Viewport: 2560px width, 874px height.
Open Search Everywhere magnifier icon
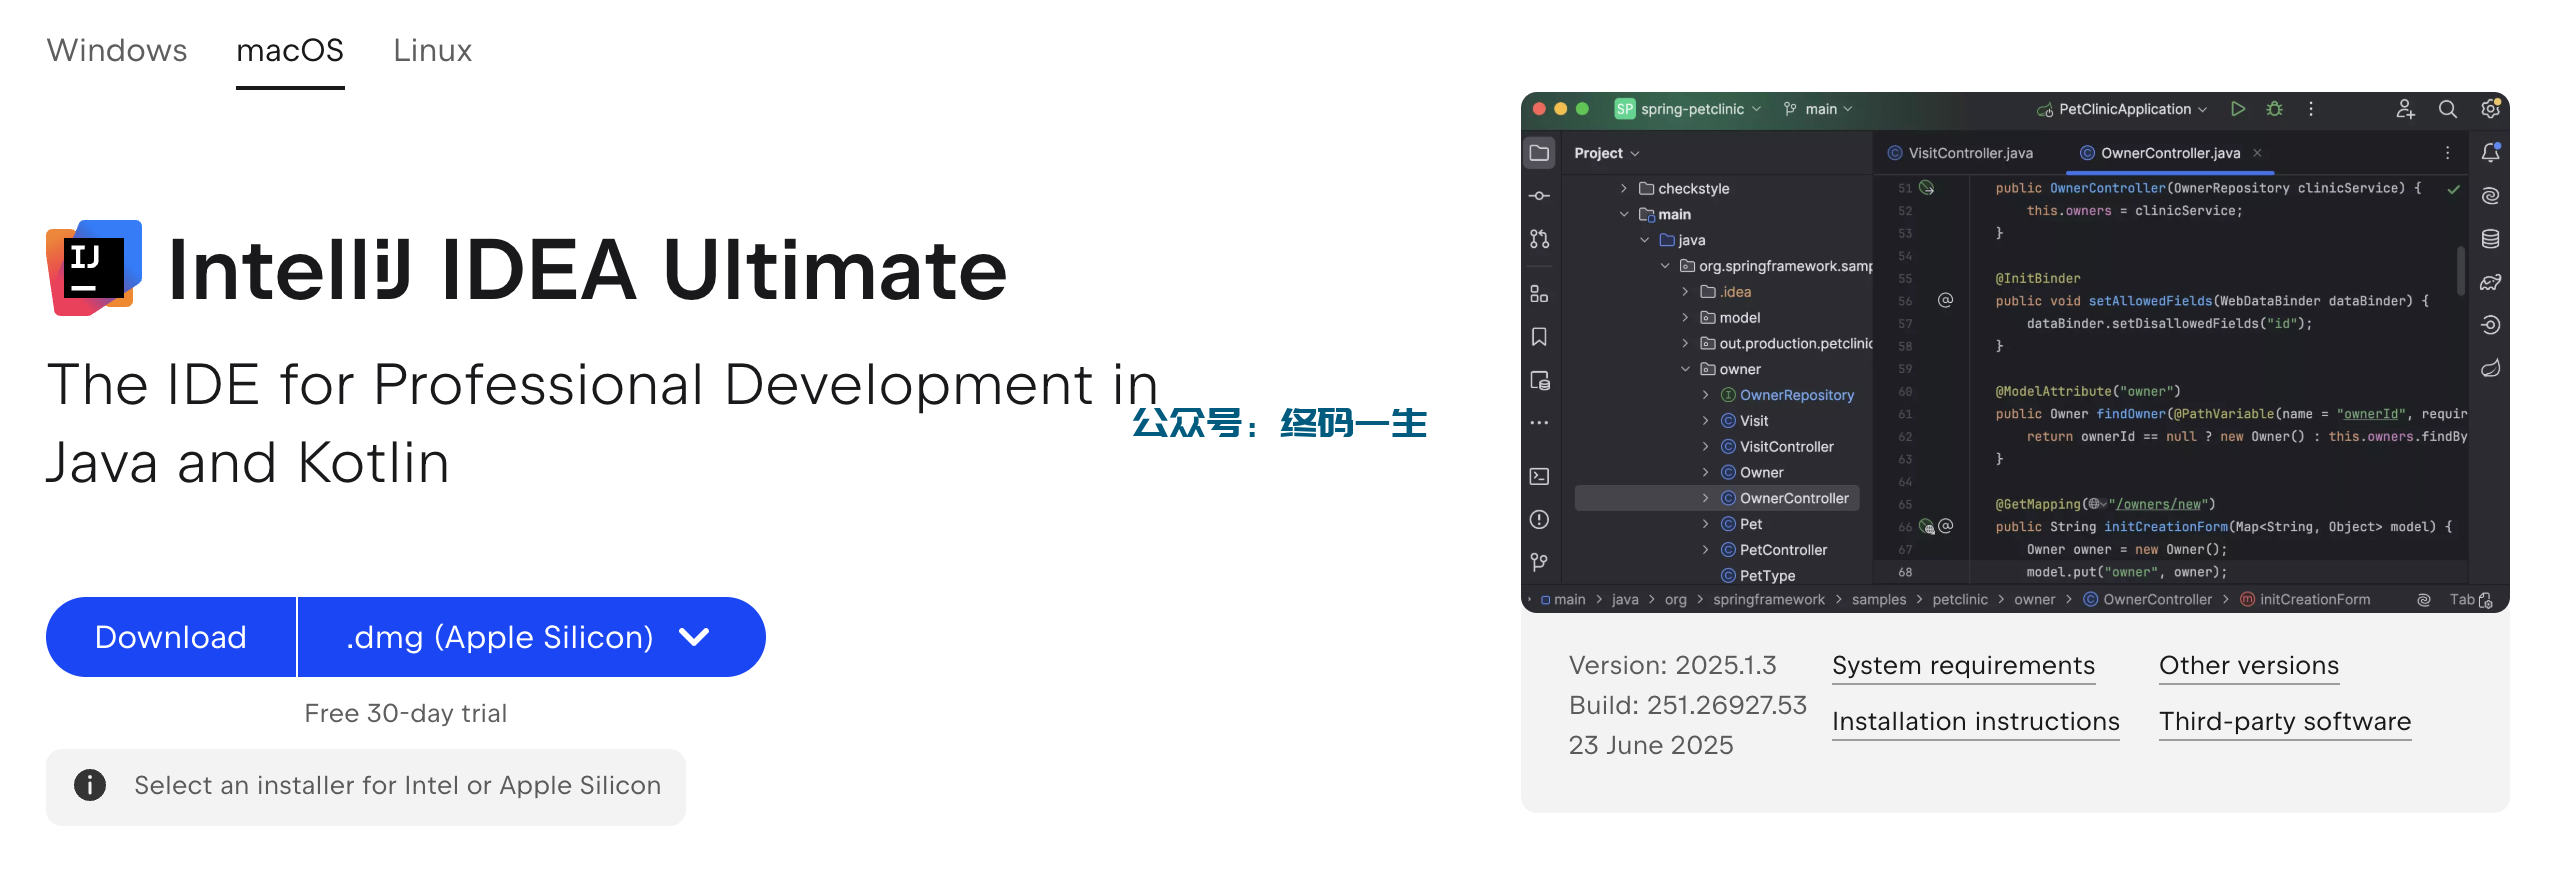[2448, 109]
